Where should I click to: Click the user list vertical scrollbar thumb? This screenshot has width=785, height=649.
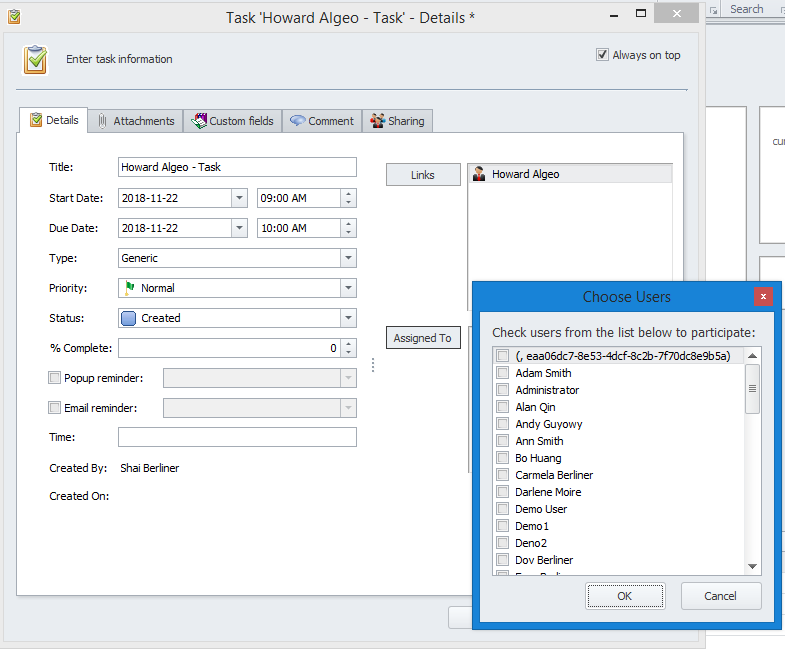click(753, 388)
